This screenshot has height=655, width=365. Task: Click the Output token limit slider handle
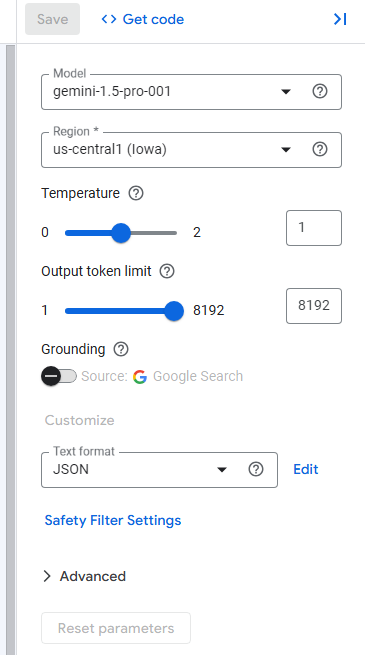[x=173, y=311]
